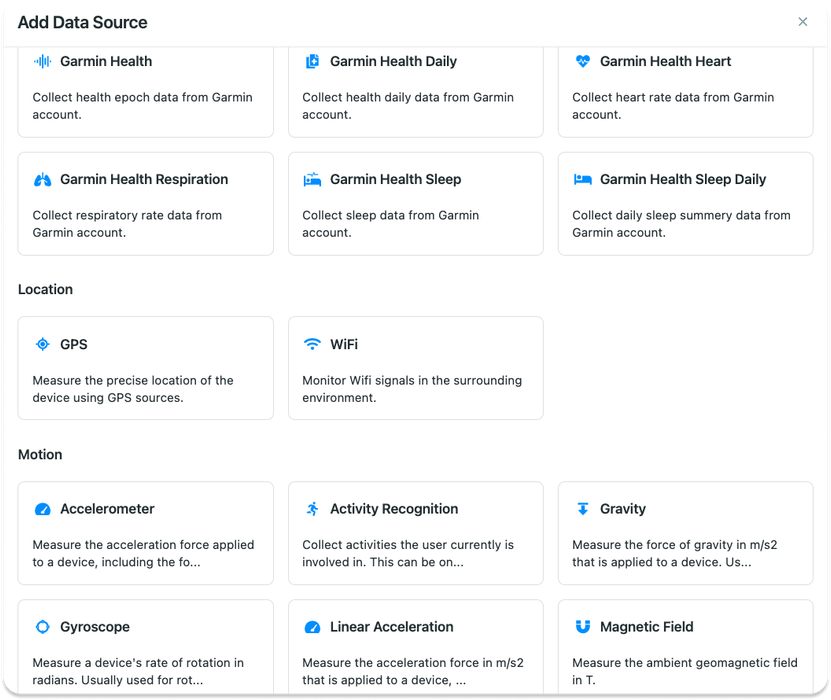Pick the Garmin Health Respiration title
Viewport: 831px width, 700px height.
coord(144,180)
